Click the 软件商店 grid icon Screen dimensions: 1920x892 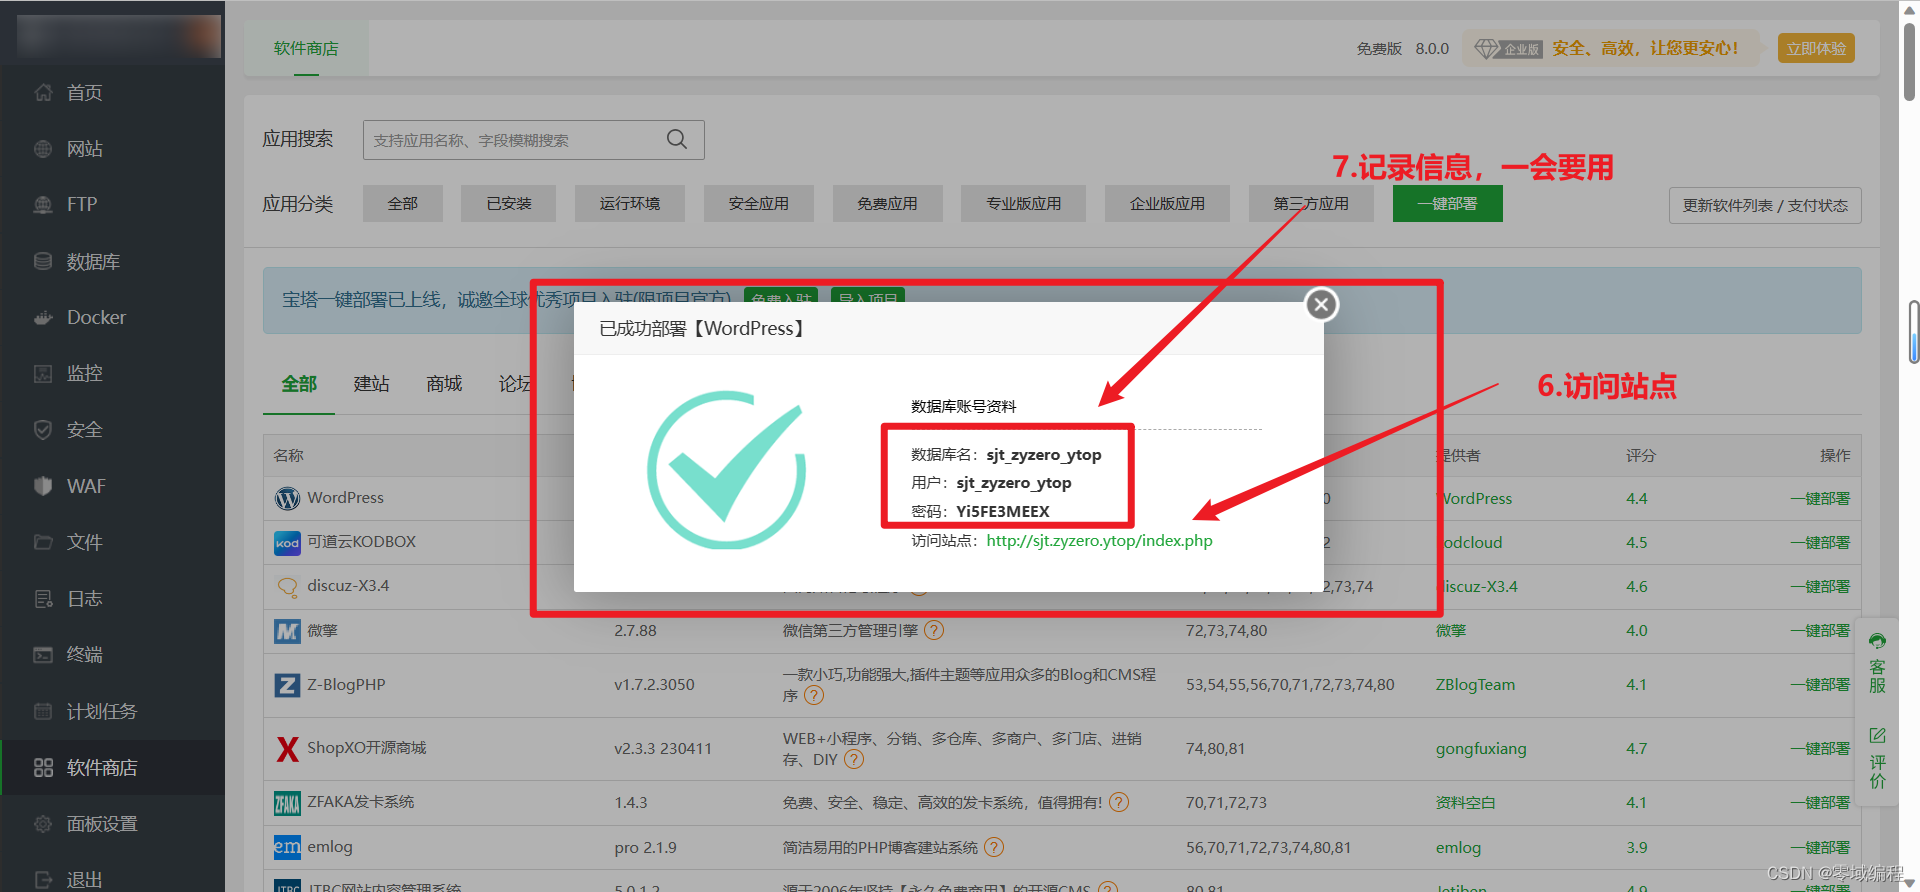(43, 768)
